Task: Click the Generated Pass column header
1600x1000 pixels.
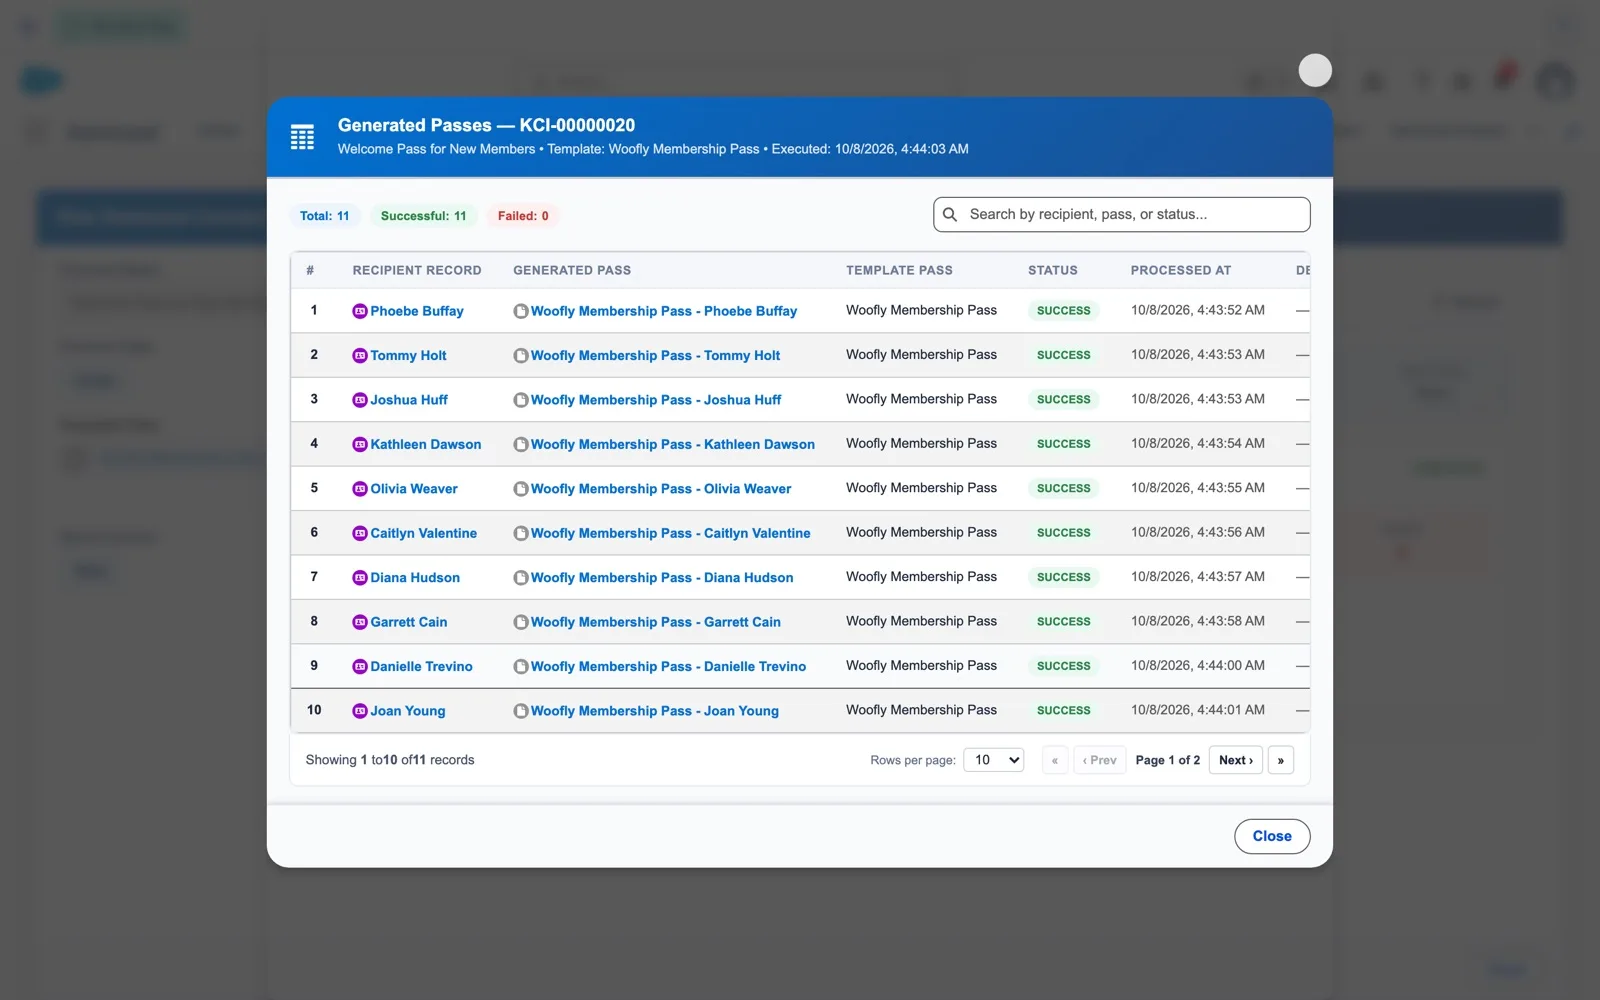Action: click(x=572, y=270)
